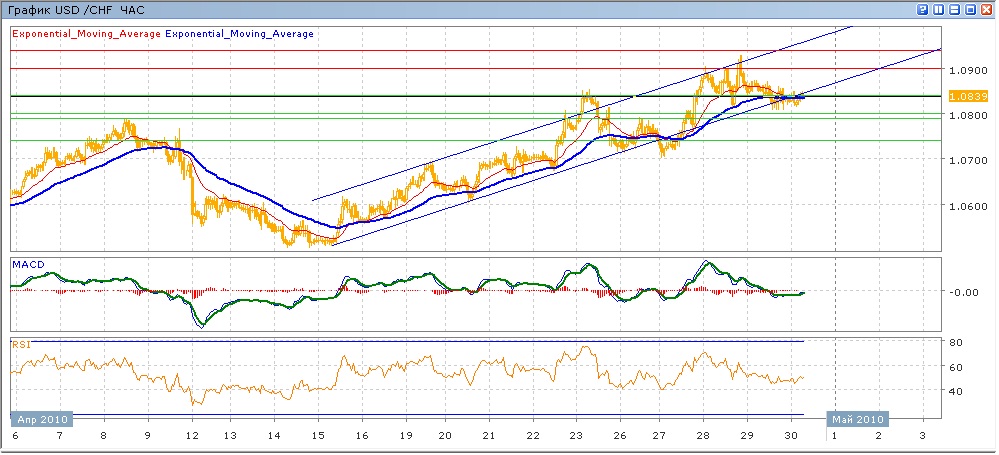Select the red Exponential_Moving_Average legend label
The image size is (999, 455).
tap(85, 33)
